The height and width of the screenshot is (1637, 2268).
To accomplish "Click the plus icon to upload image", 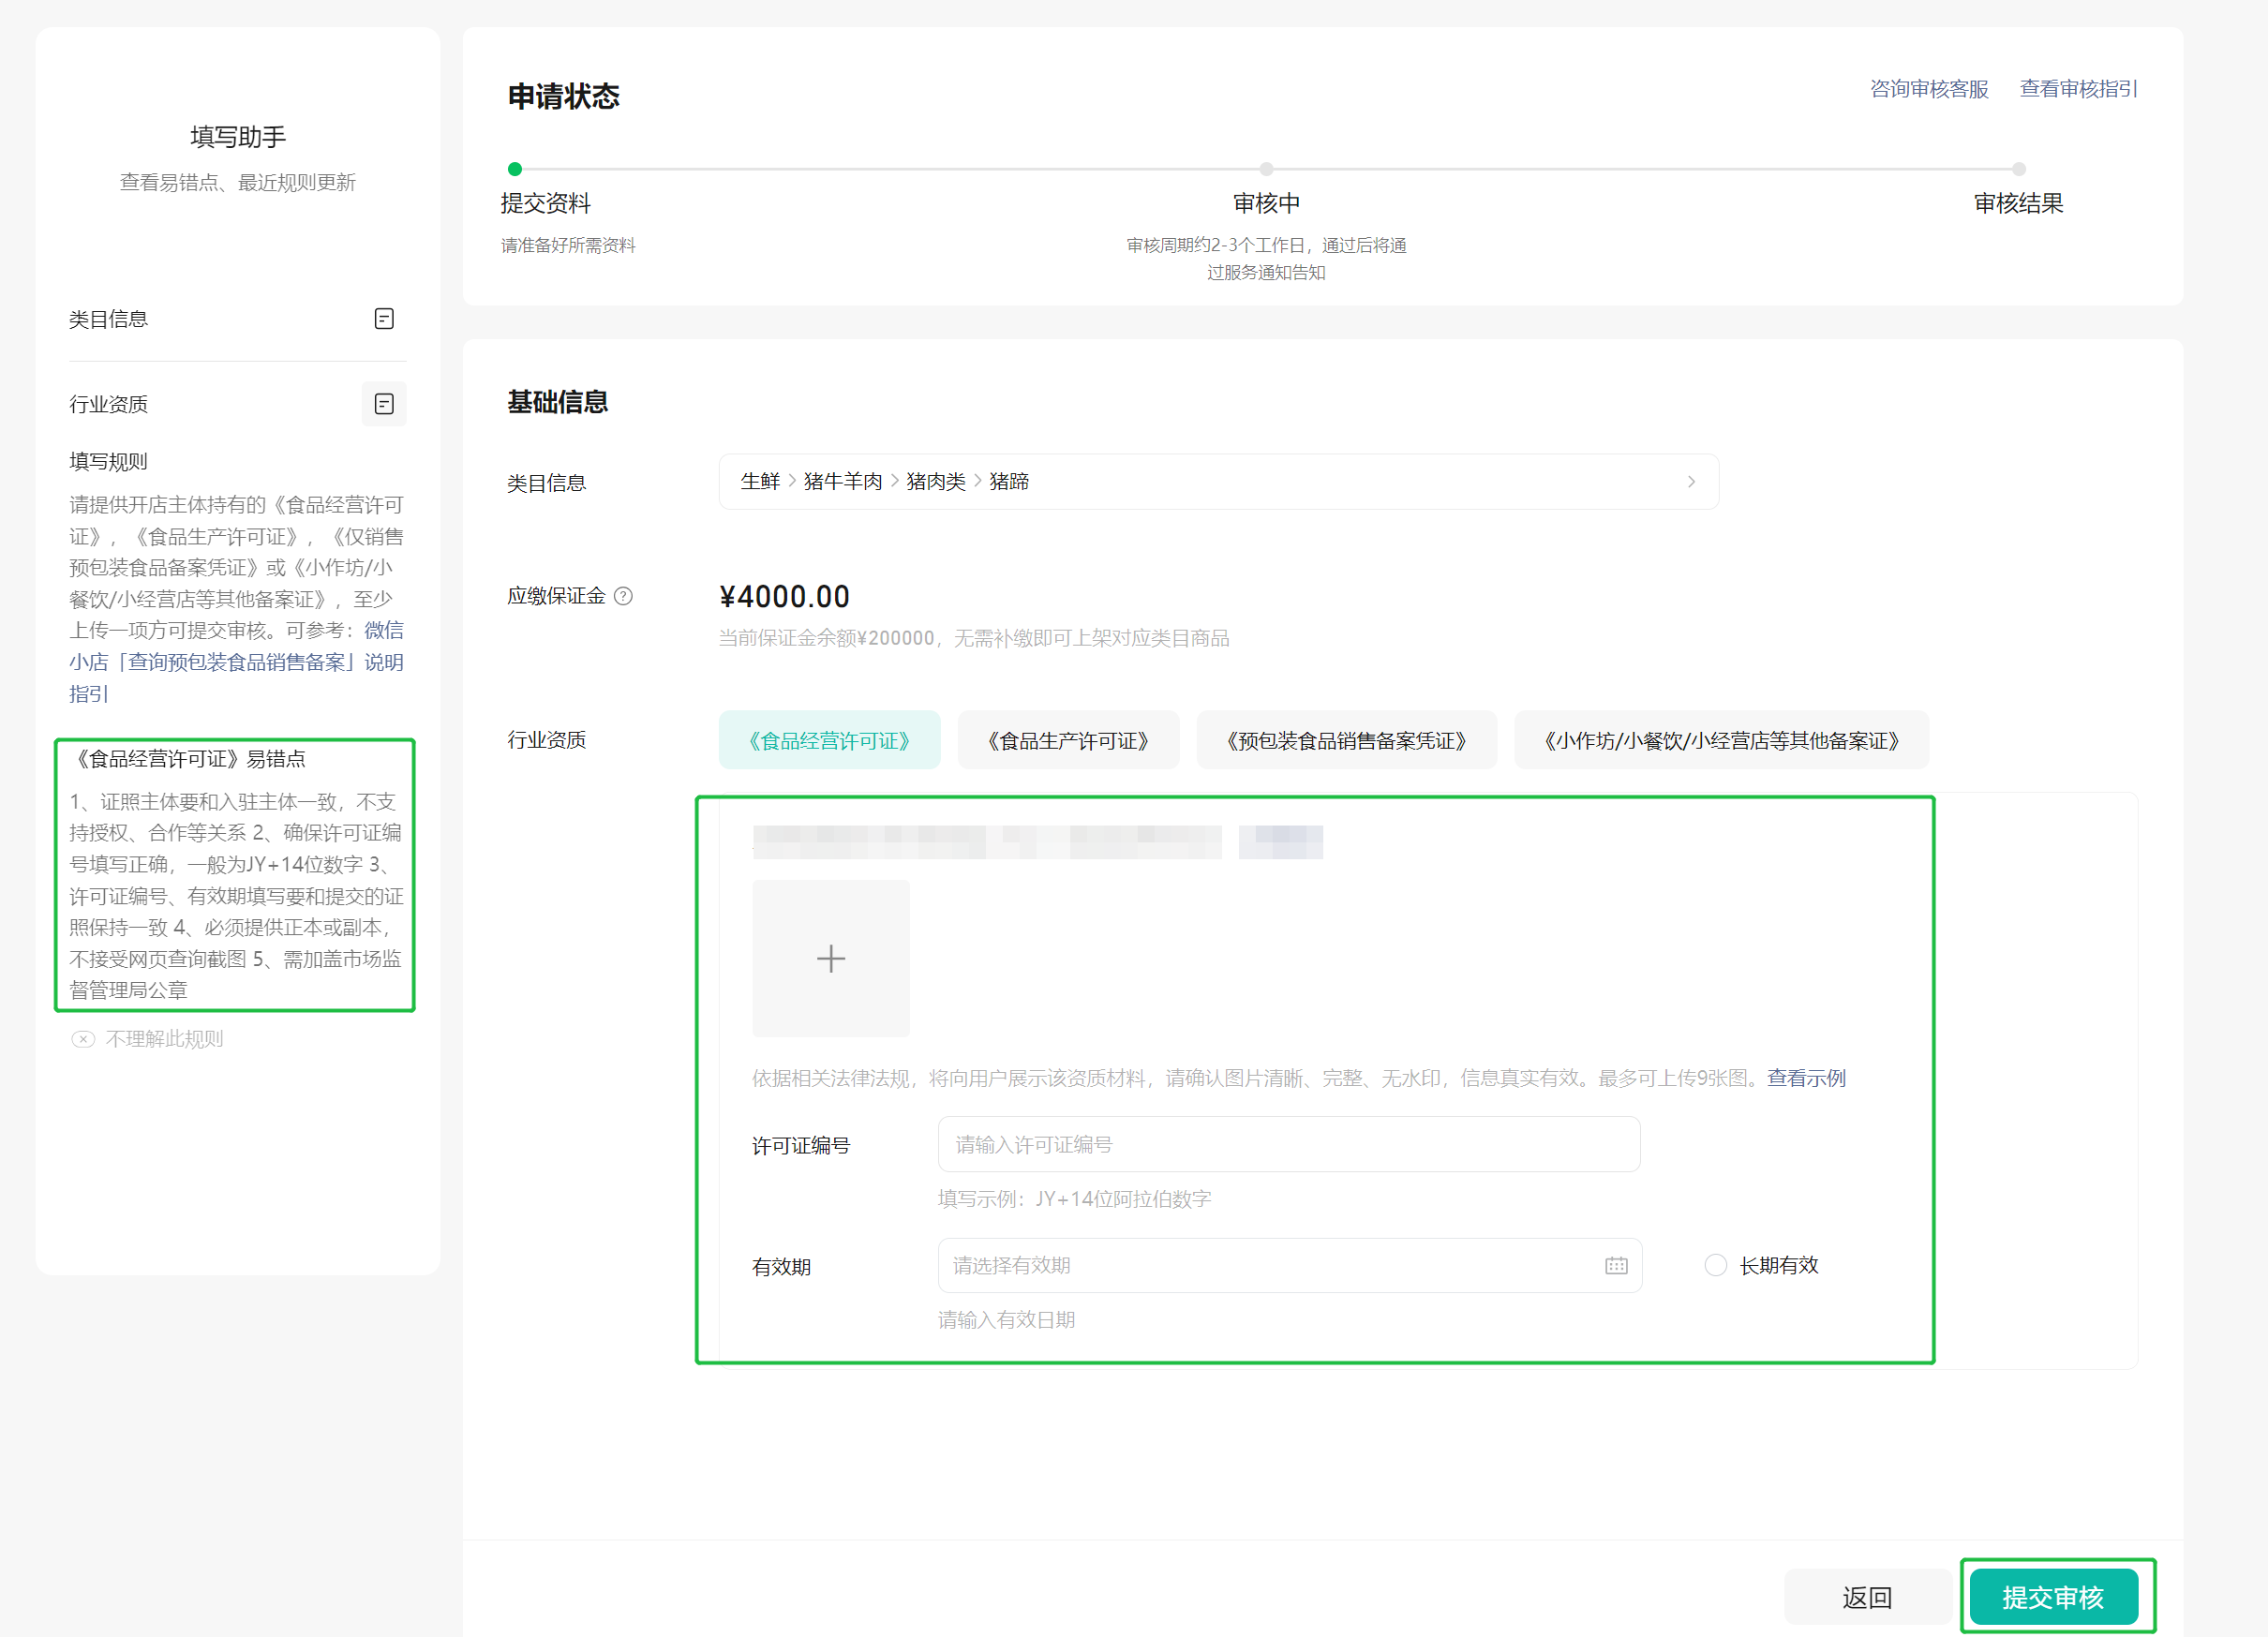I will 831,959.
